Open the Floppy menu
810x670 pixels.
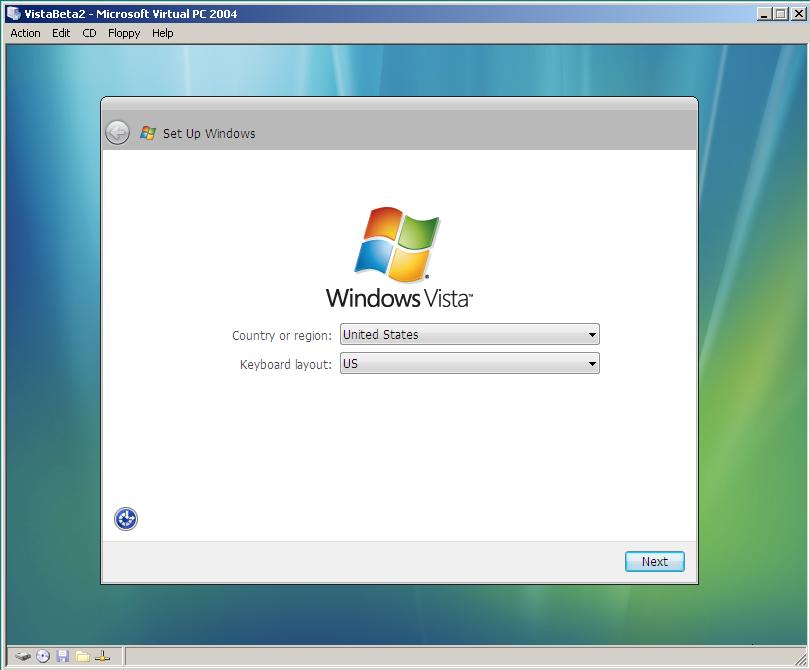[124, 33]
